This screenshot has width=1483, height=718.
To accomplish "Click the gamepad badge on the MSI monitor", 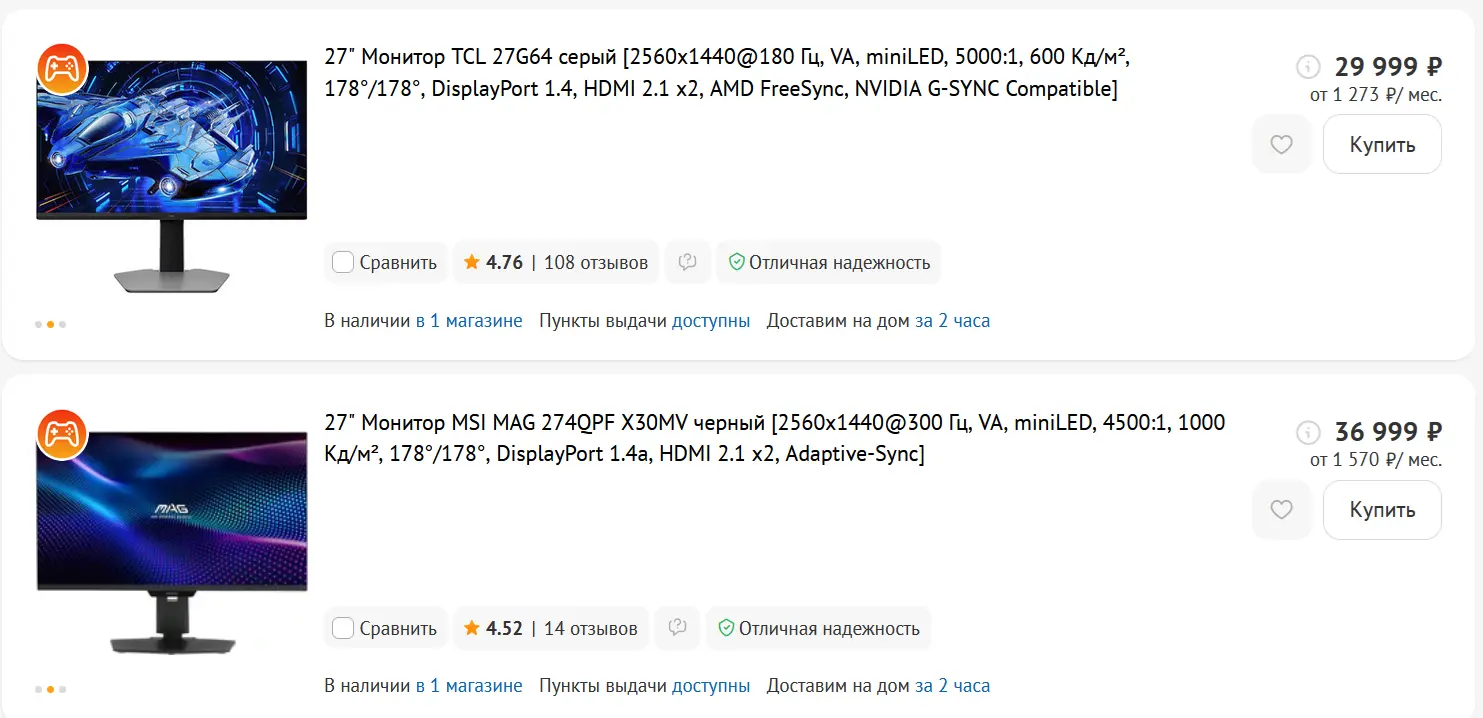I will coord(62,434).
